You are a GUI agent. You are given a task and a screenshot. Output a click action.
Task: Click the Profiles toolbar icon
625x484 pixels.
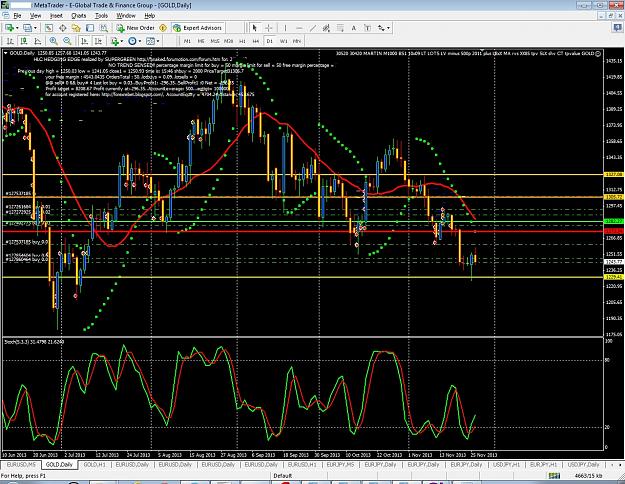pos(27,28)
